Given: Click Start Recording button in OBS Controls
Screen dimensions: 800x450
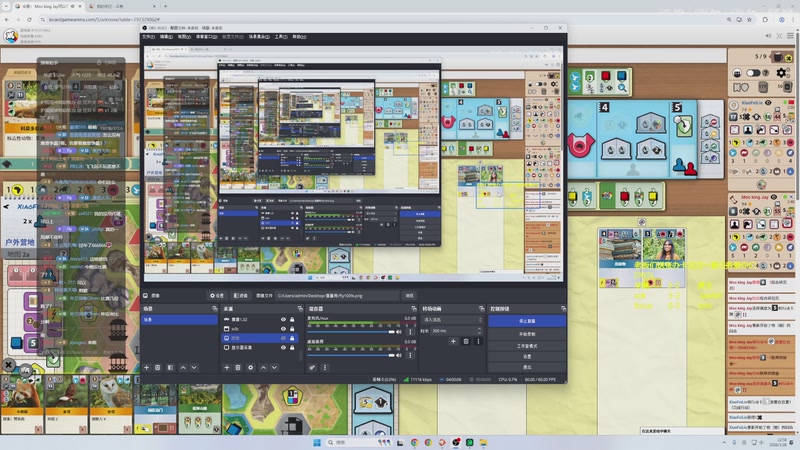Looking at the screenshot, I should click(x=527, y=334).
